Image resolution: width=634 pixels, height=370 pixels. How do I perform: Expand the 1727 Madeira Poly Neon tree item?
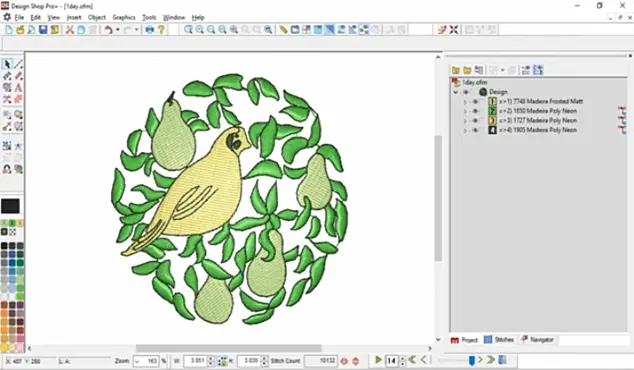[465, 121]
